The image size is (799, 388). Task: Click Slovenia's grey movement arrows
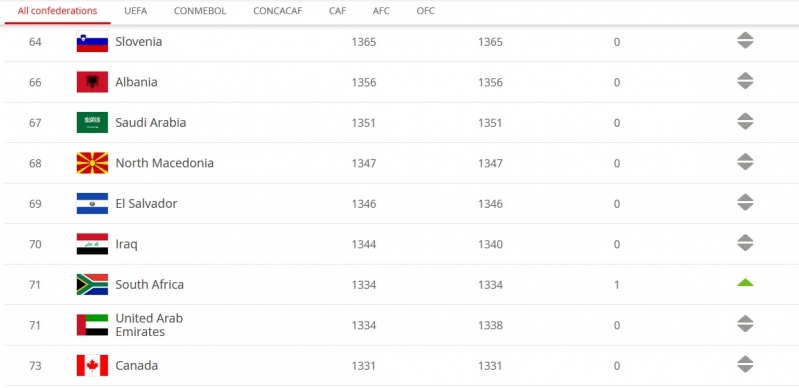click(x=745, y=40)
